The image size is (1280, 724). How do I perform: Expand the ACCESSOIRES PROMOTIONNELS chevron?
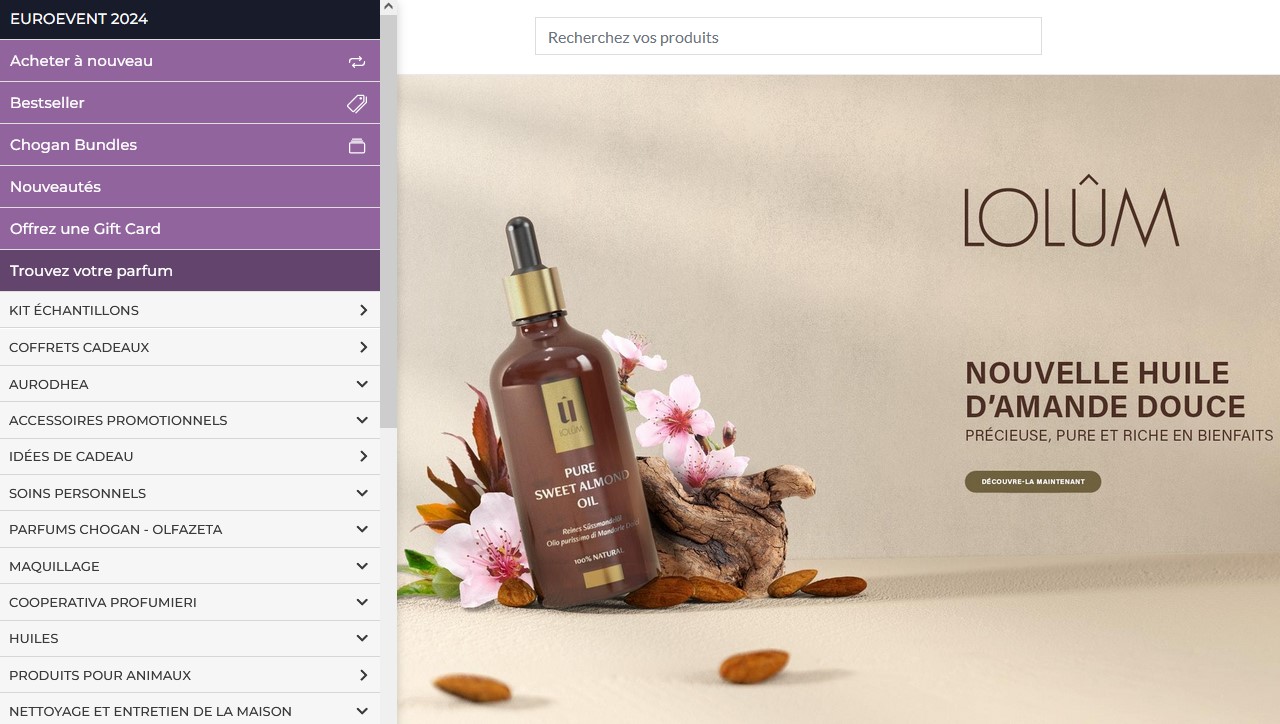(362, 420)
